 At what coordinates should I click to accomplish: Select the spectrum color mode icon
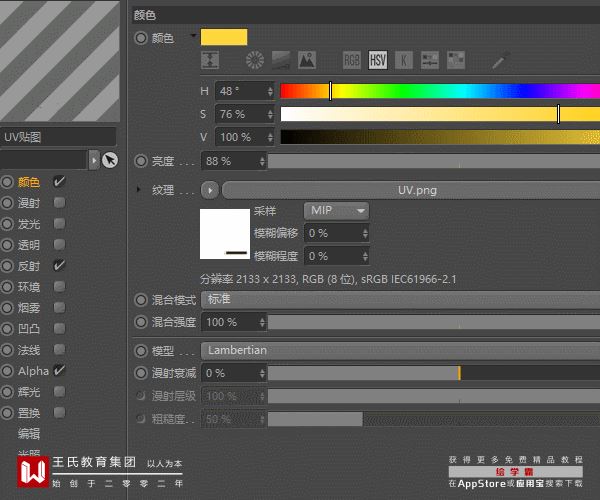pyautogui.click(x=280, y=60)
